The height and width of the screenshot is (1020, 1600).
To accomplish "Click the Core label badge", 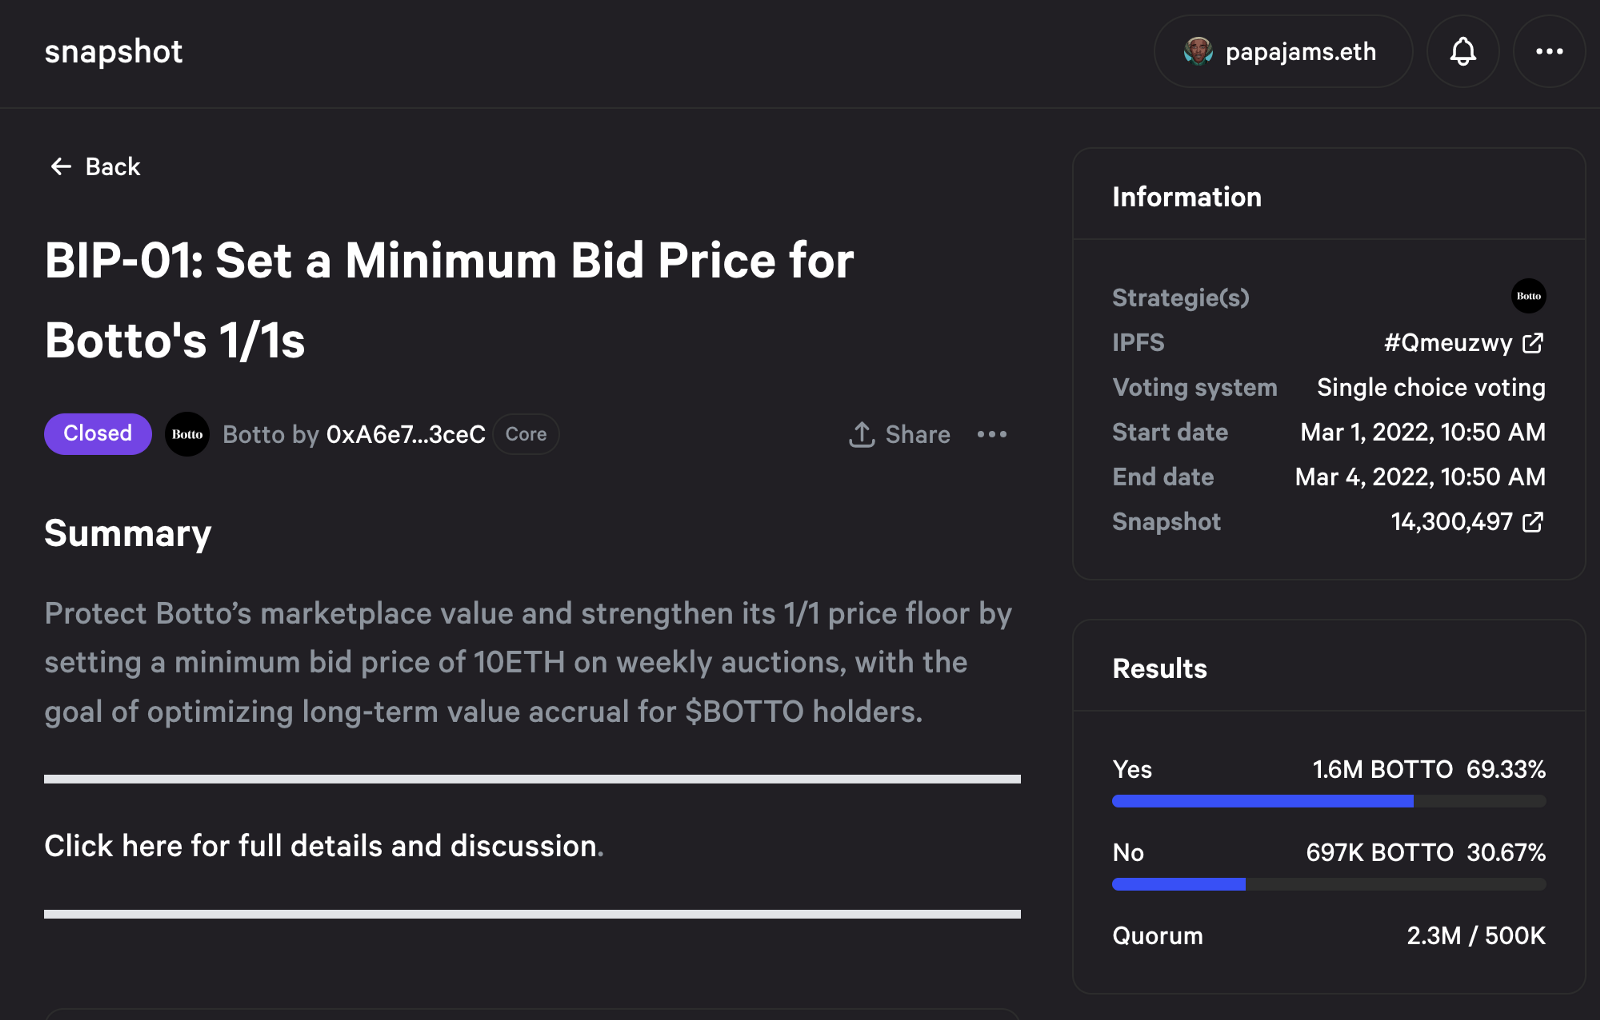I will pos(526,434).
